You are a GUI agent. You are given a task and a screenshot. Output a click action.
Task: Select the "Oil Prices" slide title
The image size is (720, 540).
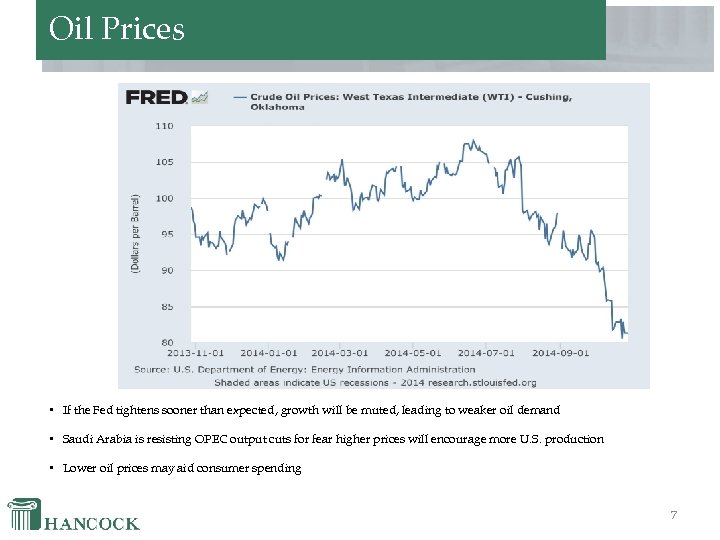click(x=117, y=29)
